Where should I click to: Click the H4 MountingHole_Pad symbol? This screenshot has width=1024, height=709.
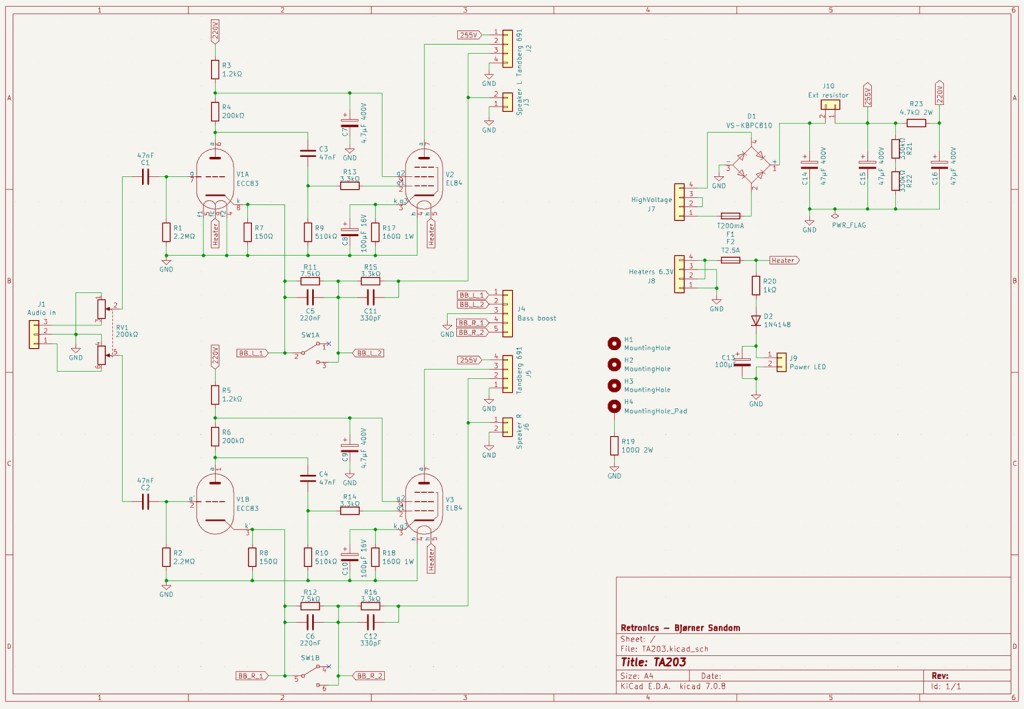(x=614, y=406)
